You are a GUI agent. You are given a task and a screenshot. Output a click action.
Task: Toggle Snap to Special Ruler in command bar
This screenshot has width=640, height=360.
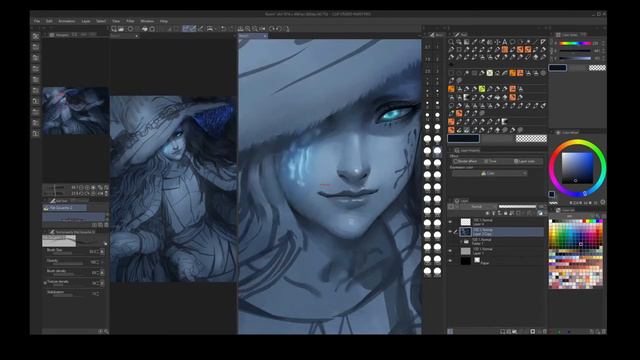[193, 29]
